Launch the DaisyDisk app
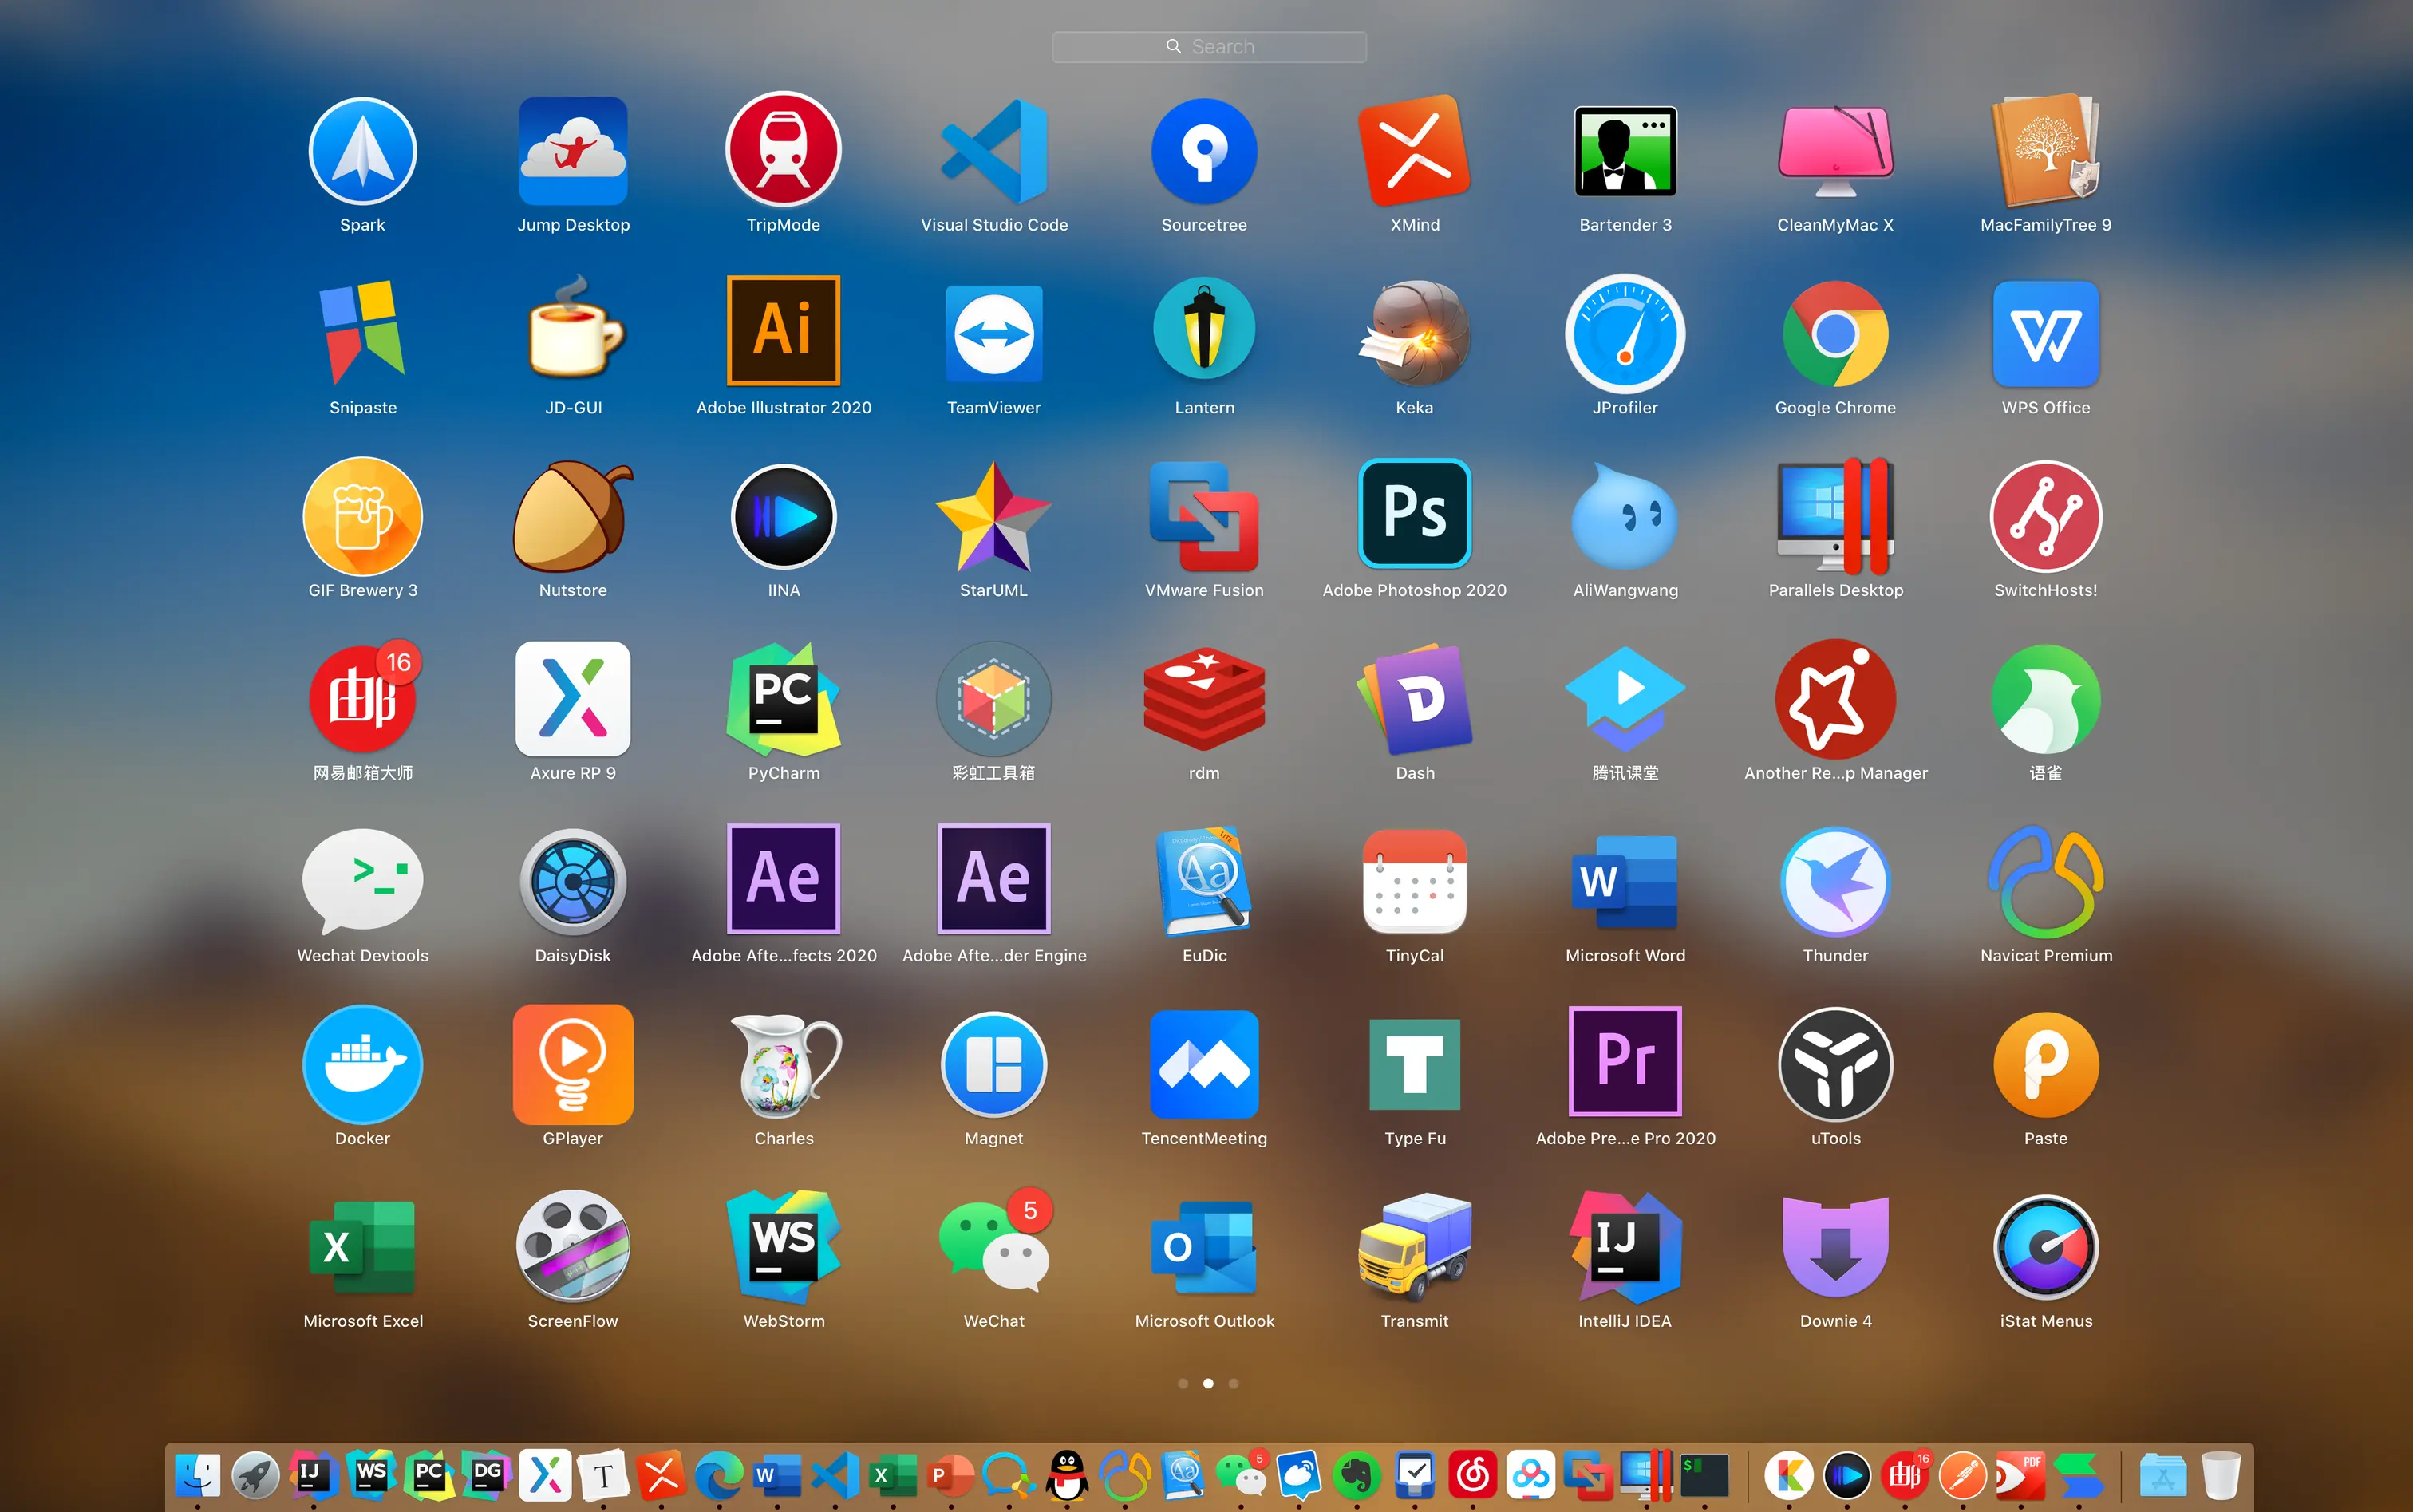Image resolution: width=2413 pixels, height=1512 pixels. [572, 882]
